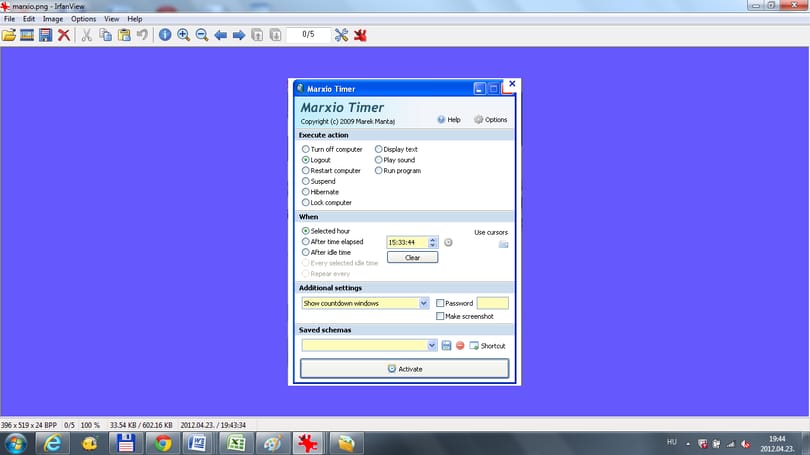Select the Turn off computer radio button

pyautogui.click(x=306, y=149)
